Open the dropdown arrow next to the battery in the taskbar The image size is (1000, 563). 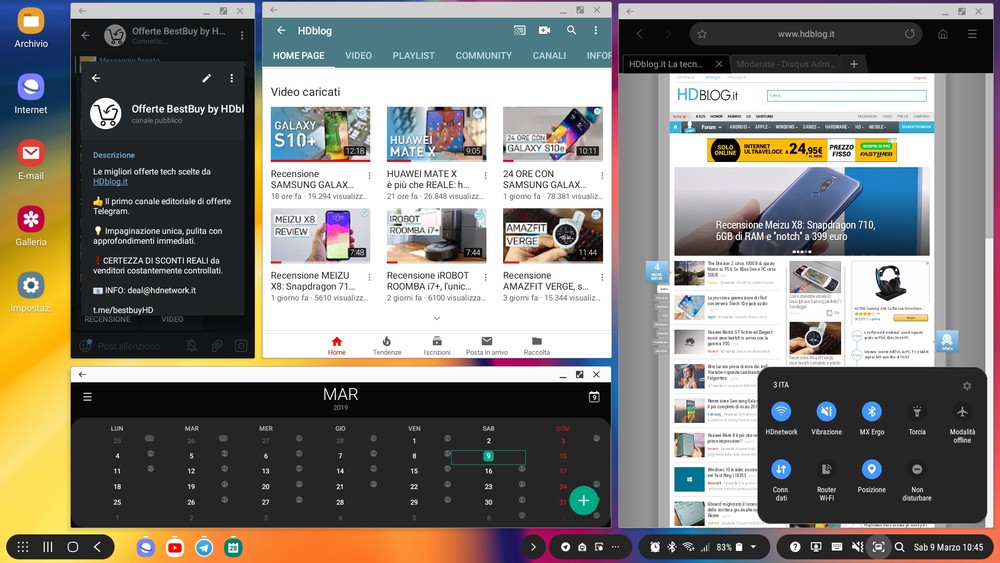pyautogui.click(x=753, y=547)
